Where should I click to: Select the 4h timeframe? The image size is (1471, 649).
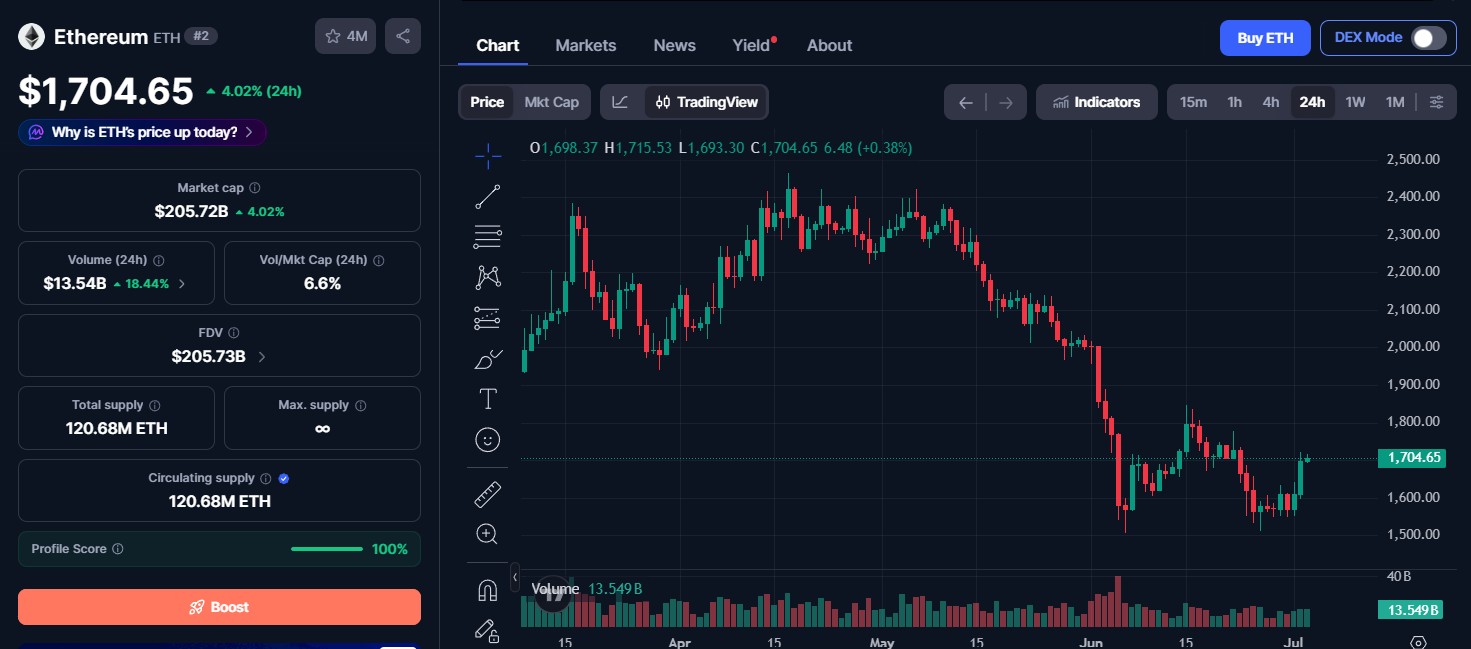click(1271, 102)
